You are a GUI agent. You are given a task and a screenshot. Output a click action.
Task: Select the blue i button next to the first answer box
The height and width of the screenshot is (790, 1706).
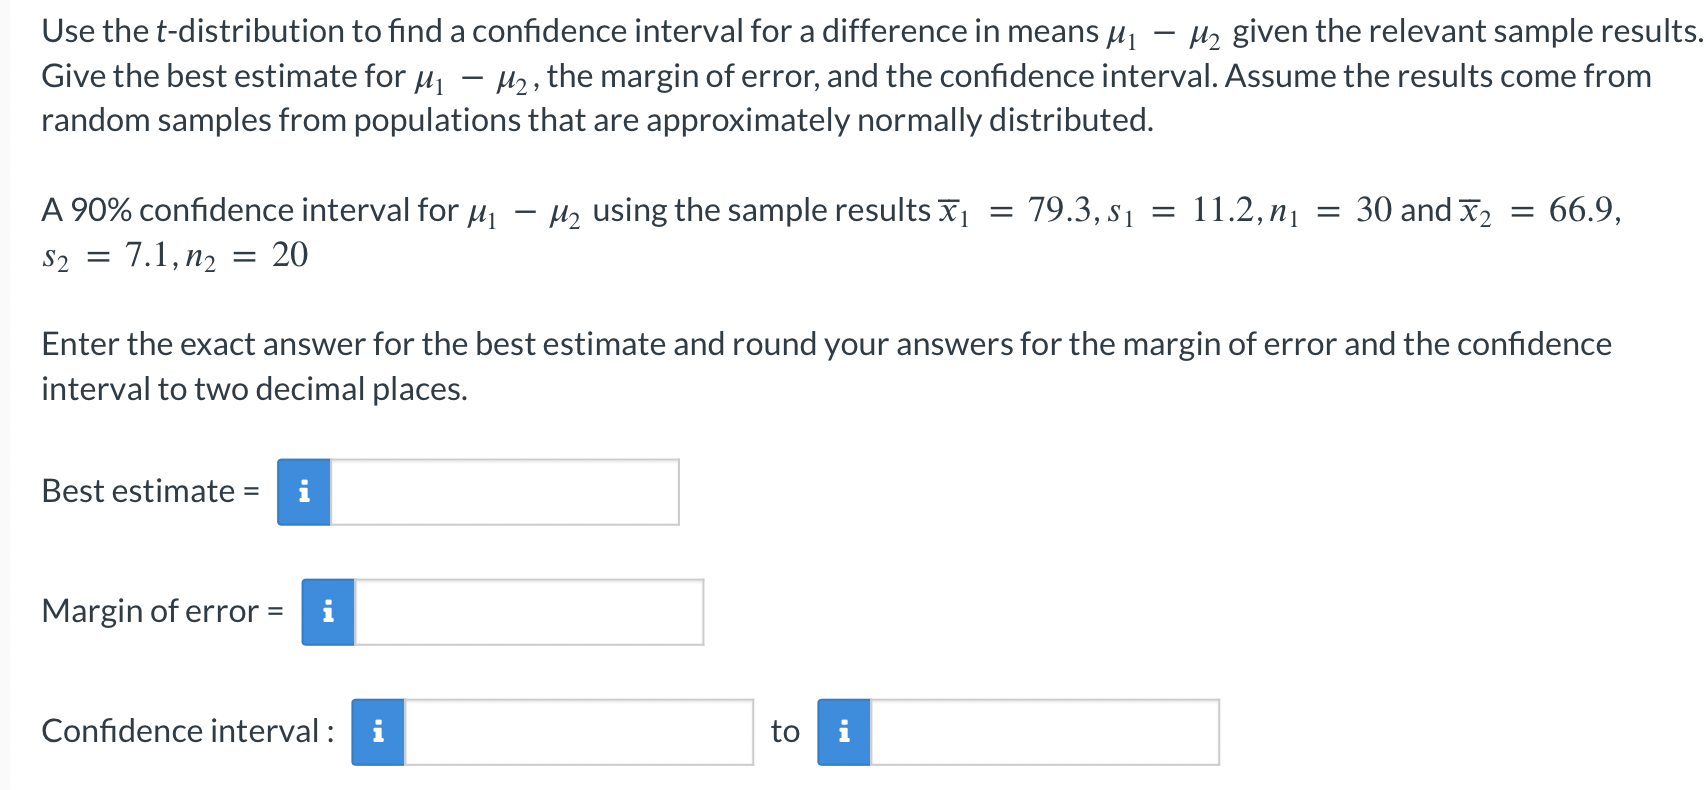point(303,491)
